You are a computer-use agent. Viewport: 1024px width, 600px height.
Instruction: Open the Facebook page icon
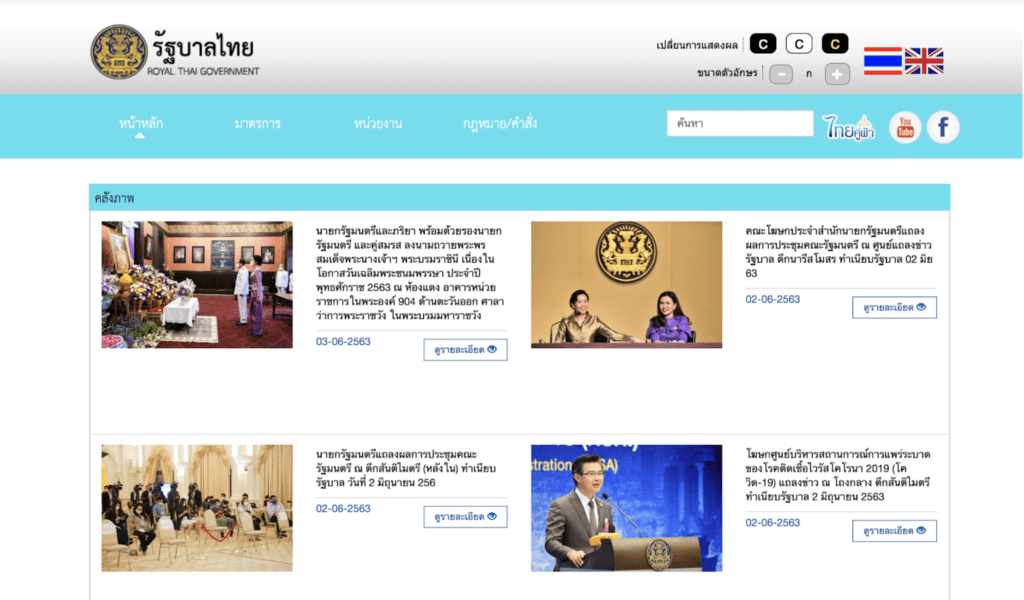942,127
